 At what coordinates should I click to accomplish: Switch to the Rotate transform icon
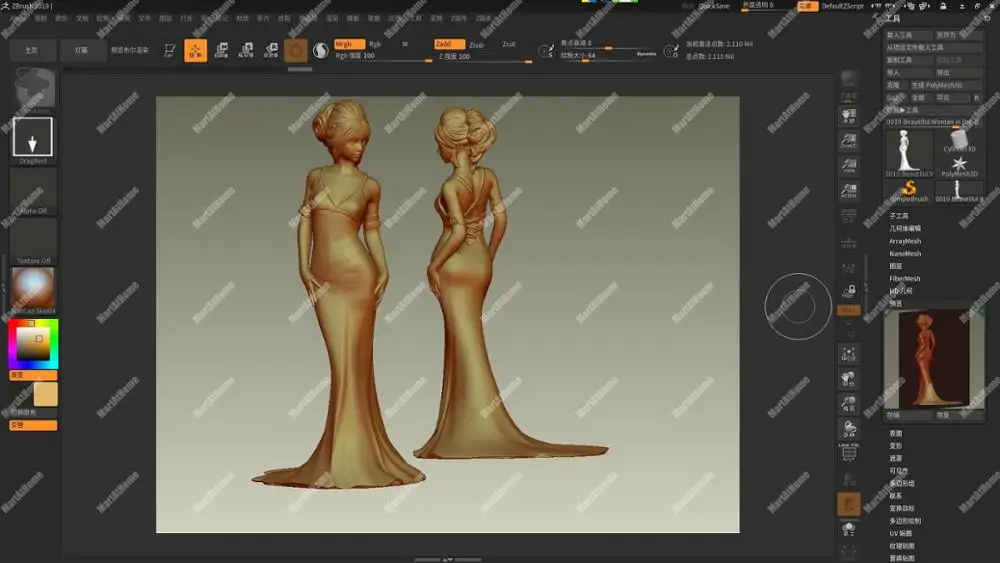[271, 50]
